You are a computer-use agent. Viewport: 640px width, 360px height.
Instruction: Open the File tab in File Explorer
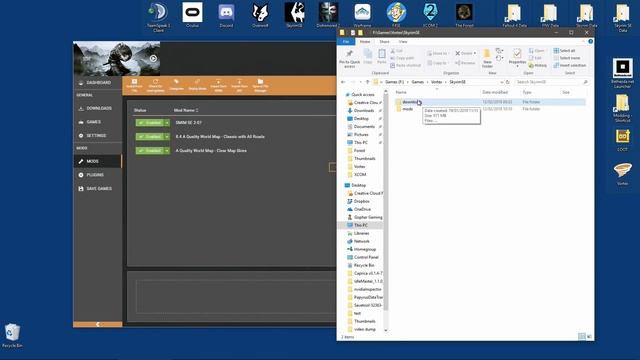point(346,42)
